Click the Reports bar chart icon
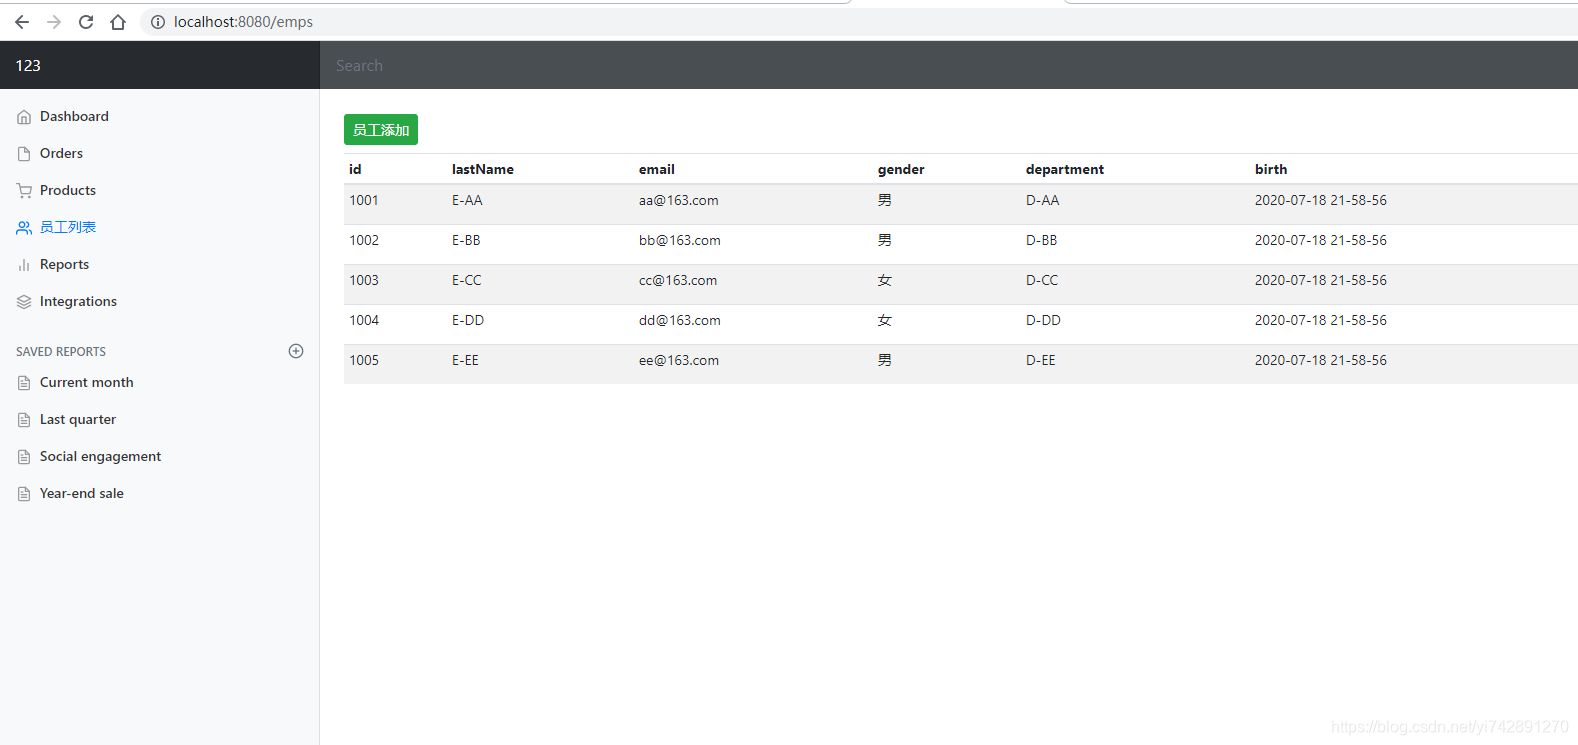 click(24, 265)
